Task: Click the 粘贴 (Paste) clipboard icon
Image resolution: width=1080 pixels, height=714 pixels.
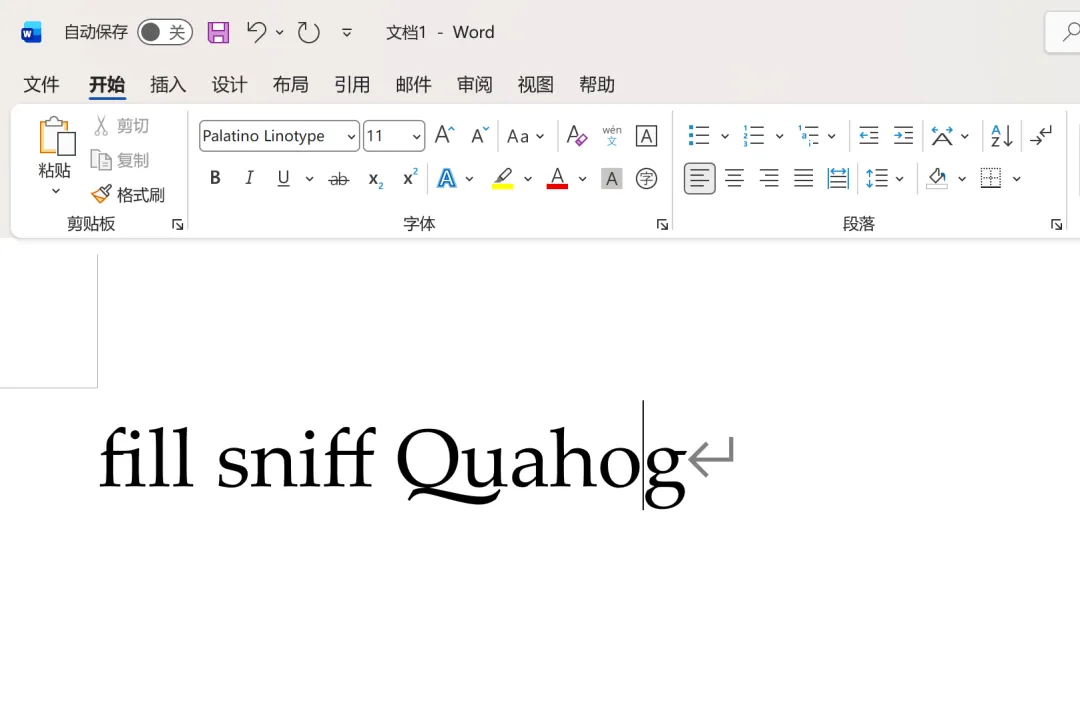Action: tap(56, 136)
